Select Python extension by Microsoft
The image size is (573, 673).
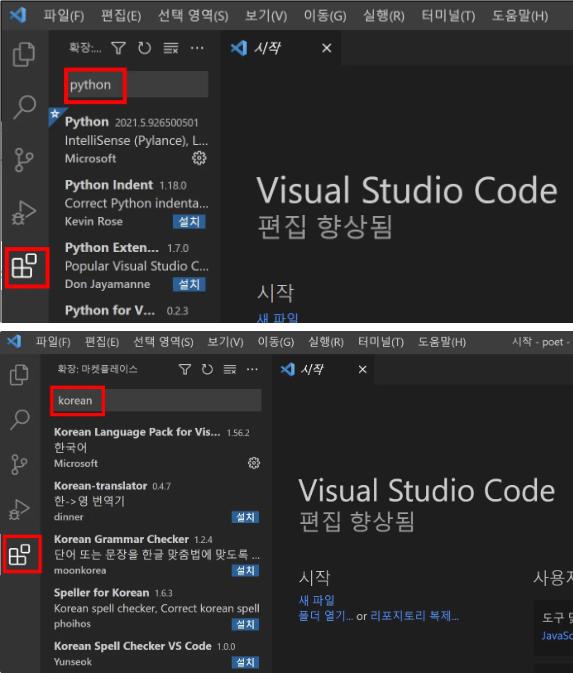[x=136, y=140]
